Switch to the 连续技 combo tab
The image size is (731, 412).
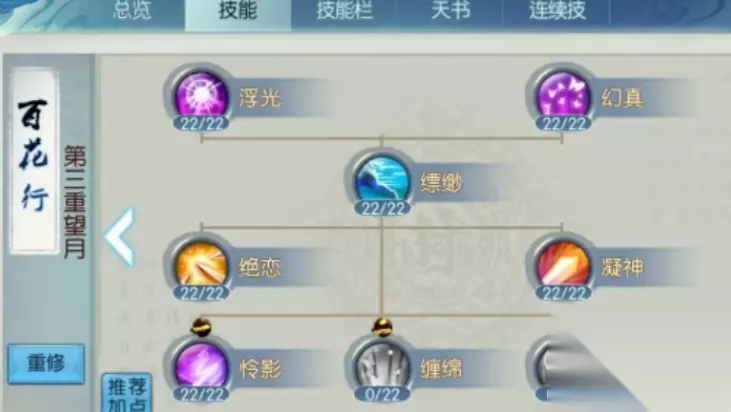557,10
